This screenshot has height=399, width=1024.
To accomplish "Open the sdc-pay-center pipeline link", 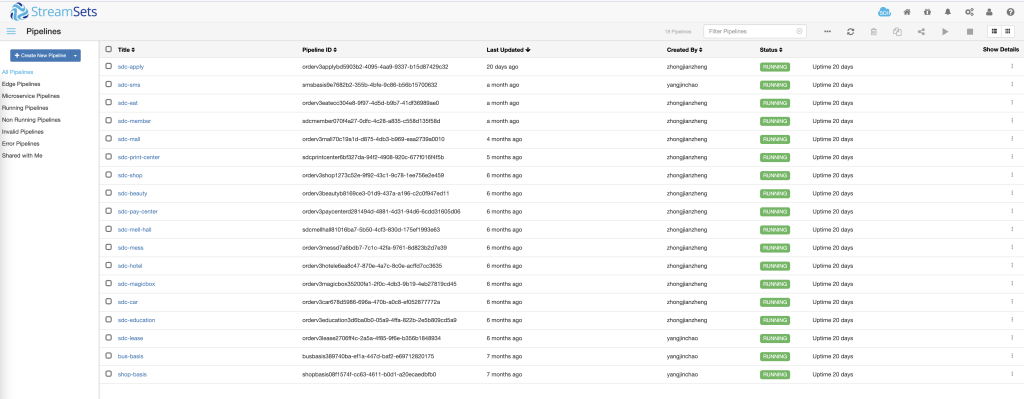I will pyautogui.click(x=138, y=211).
